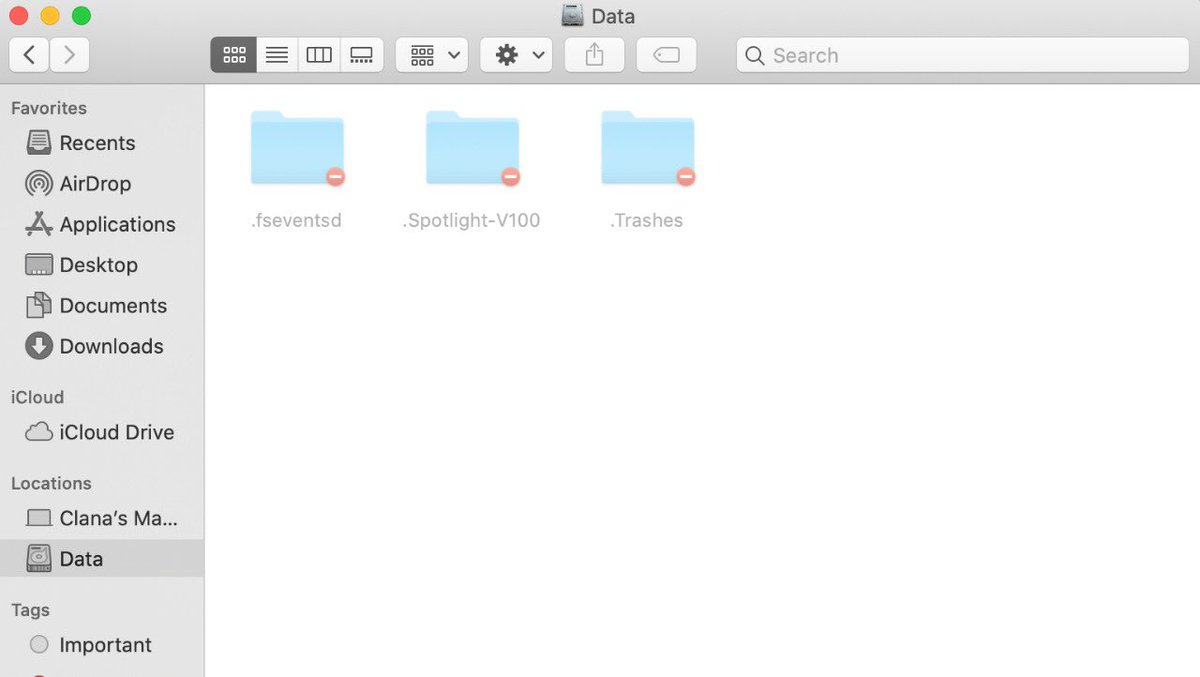This screenshot has height=677, width=1200.
Task: Open the item grouping dropdown
Action: click(x=431, y=54)
